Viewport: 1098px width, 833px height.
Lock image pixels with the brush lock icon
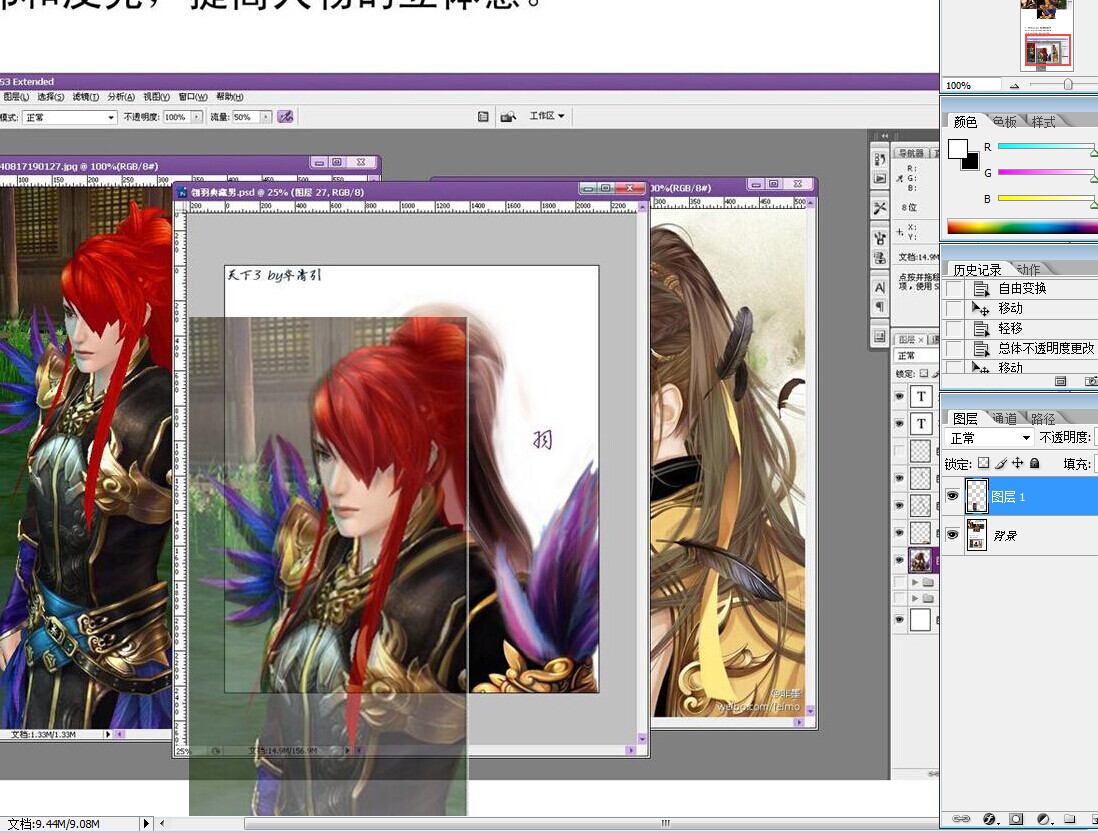point(1001,463)
